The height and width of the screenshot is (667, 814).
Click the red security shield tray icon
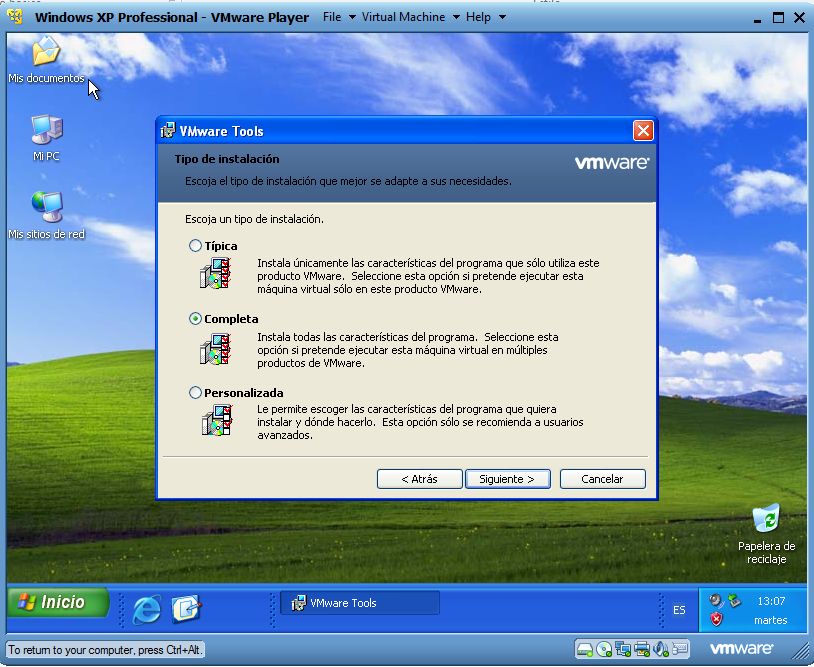(716, 619)
